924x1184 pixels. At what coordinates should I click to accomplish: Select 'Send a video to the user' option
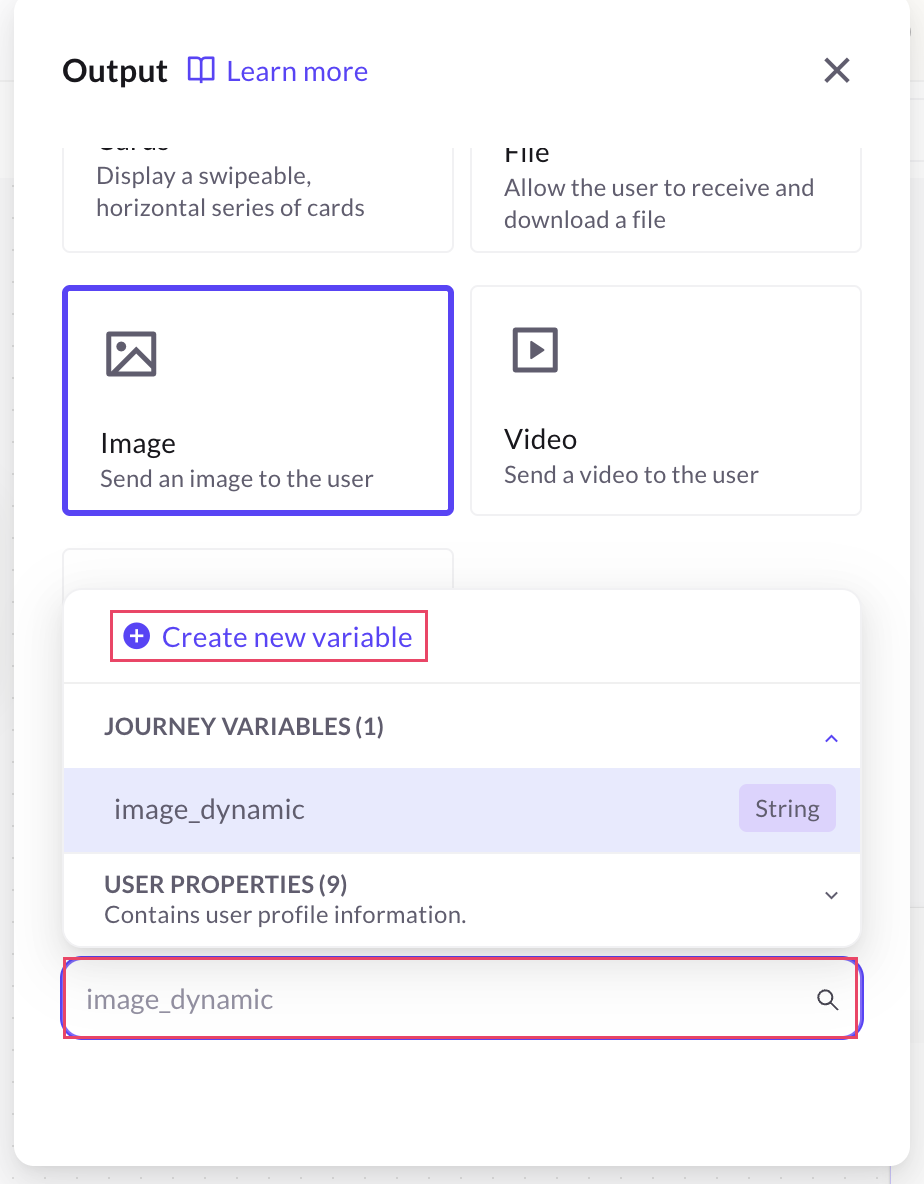[x=630, y=475]
